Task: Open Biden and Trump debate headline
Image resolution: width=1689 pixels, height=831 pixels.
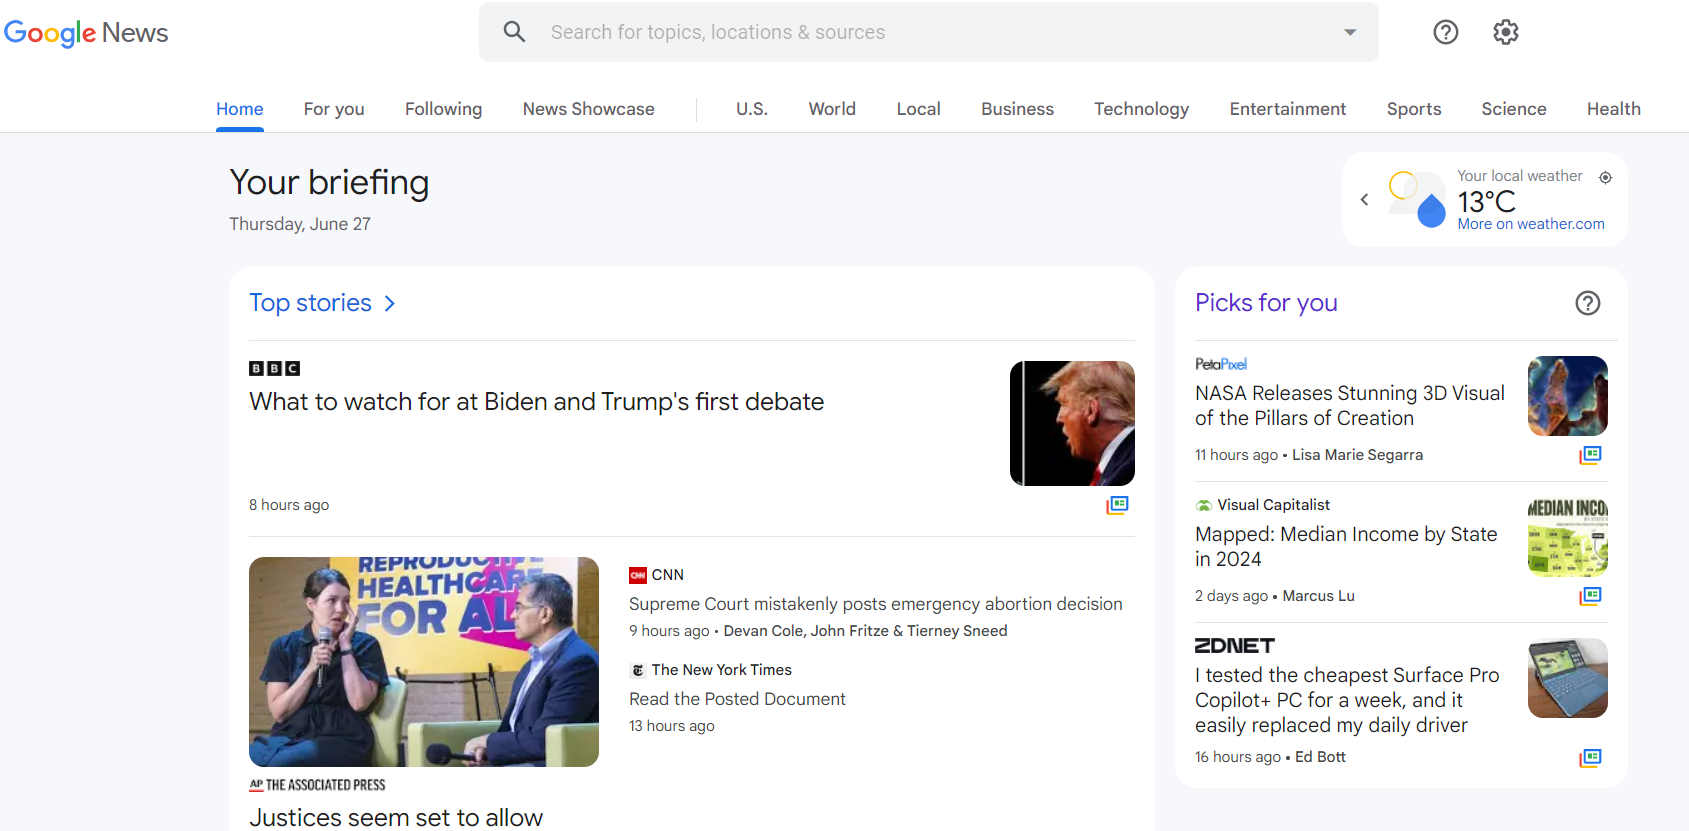Action: [536, 402]
